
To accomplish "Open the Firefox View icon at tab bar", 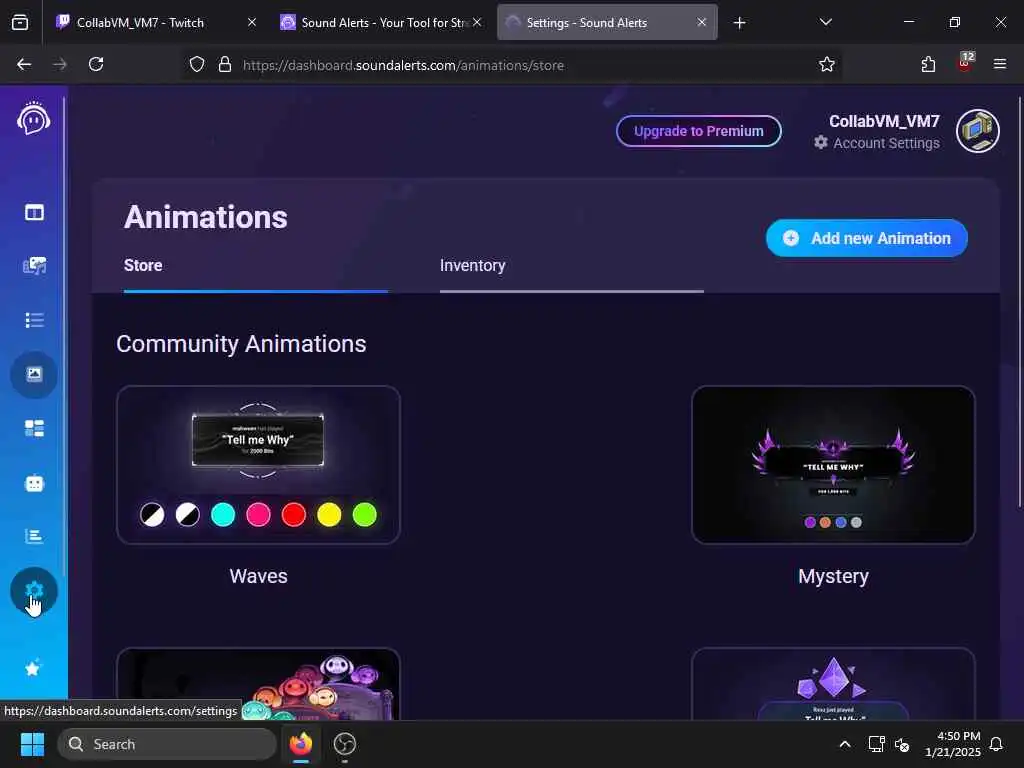I will tap(20, 23).
